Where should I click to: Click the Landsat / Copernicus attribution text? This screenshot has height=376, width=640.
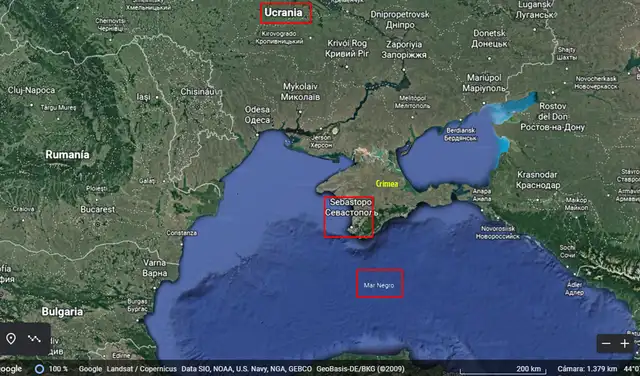(142, 369)
